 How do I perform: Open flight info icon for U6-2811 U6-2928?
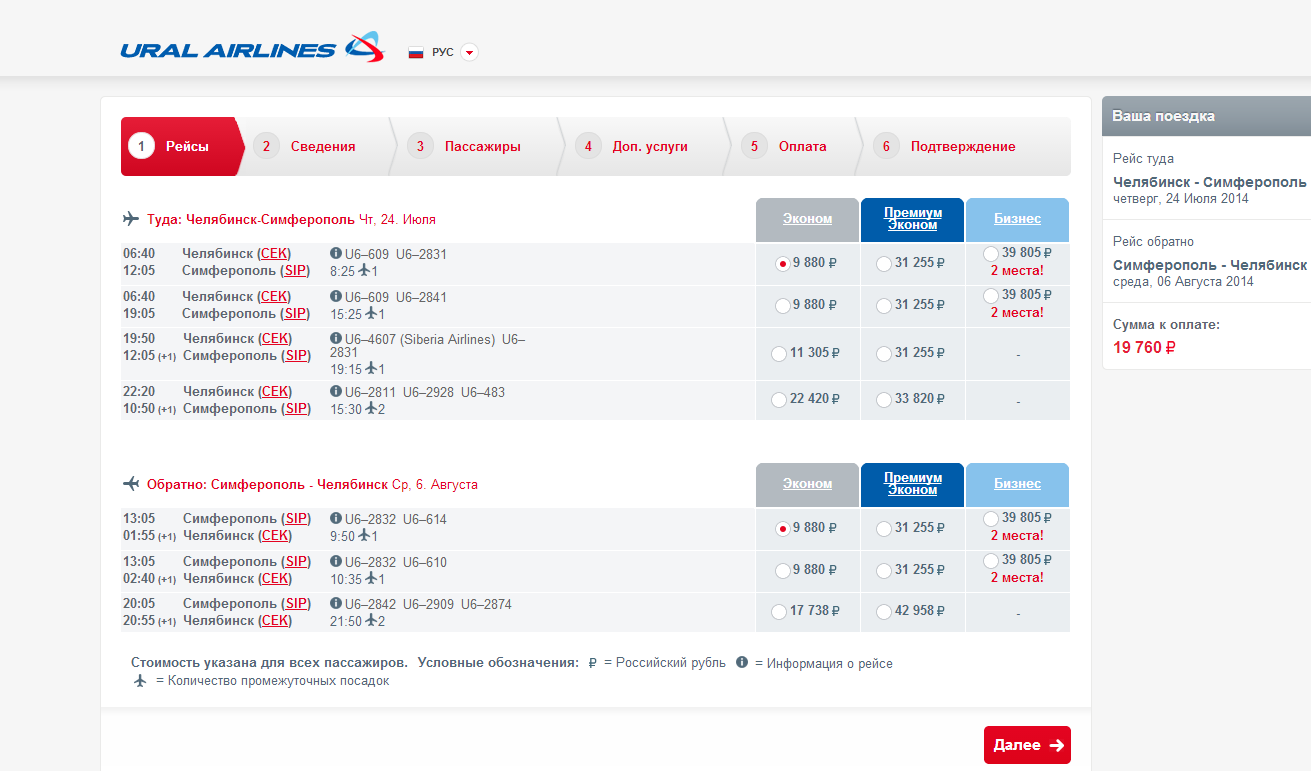point(336,392)
